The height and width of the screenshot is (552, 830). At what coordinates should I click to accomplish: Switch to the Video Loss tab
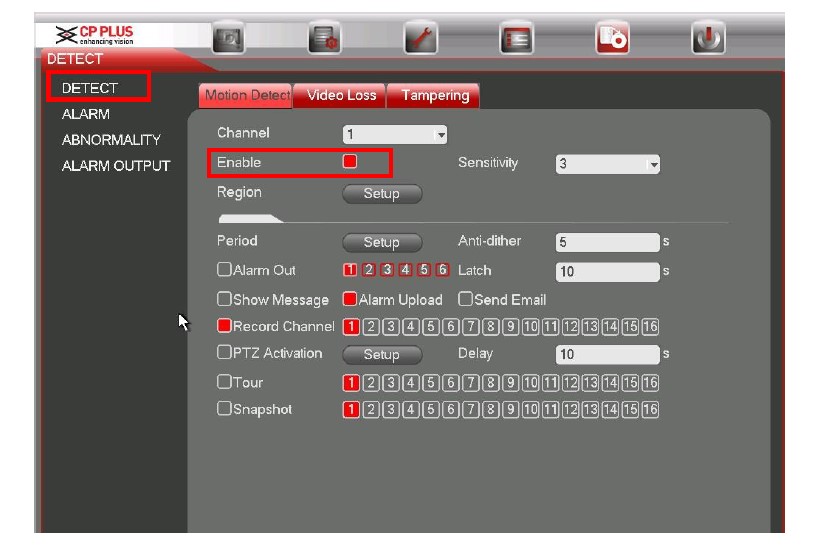pos(341,95)
